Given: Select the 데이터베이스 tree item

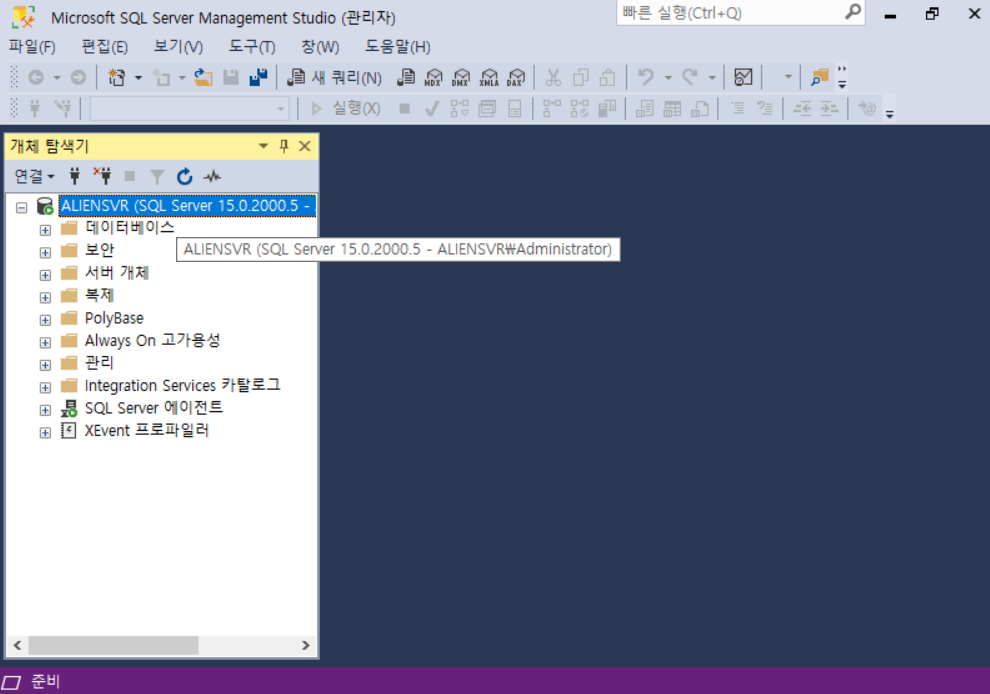Looking at the screenshot, I should (x=129, y=227).
